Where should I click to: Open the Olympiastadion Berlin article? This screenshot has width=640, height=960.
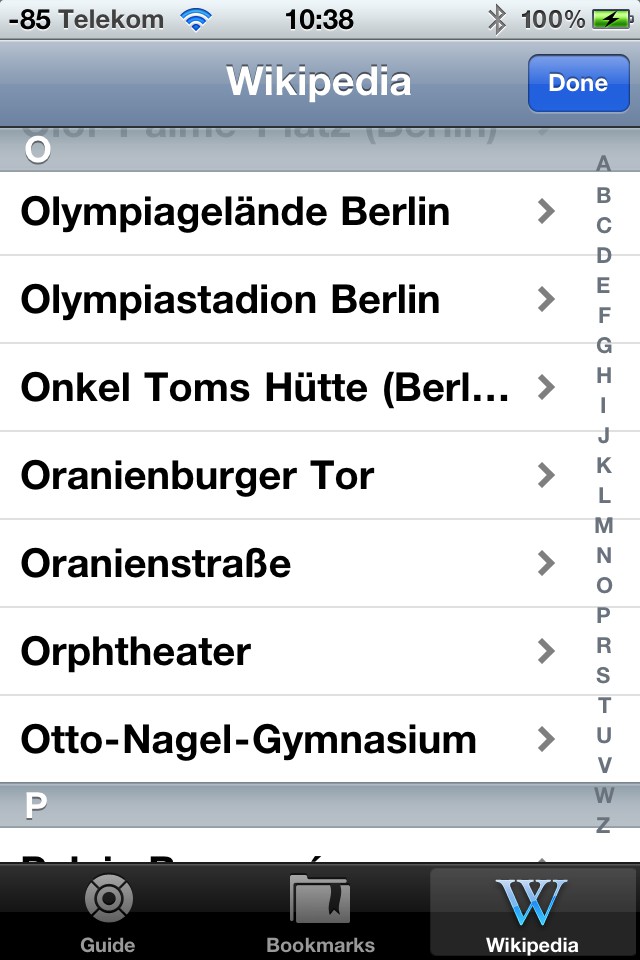[x=230, y=299]
